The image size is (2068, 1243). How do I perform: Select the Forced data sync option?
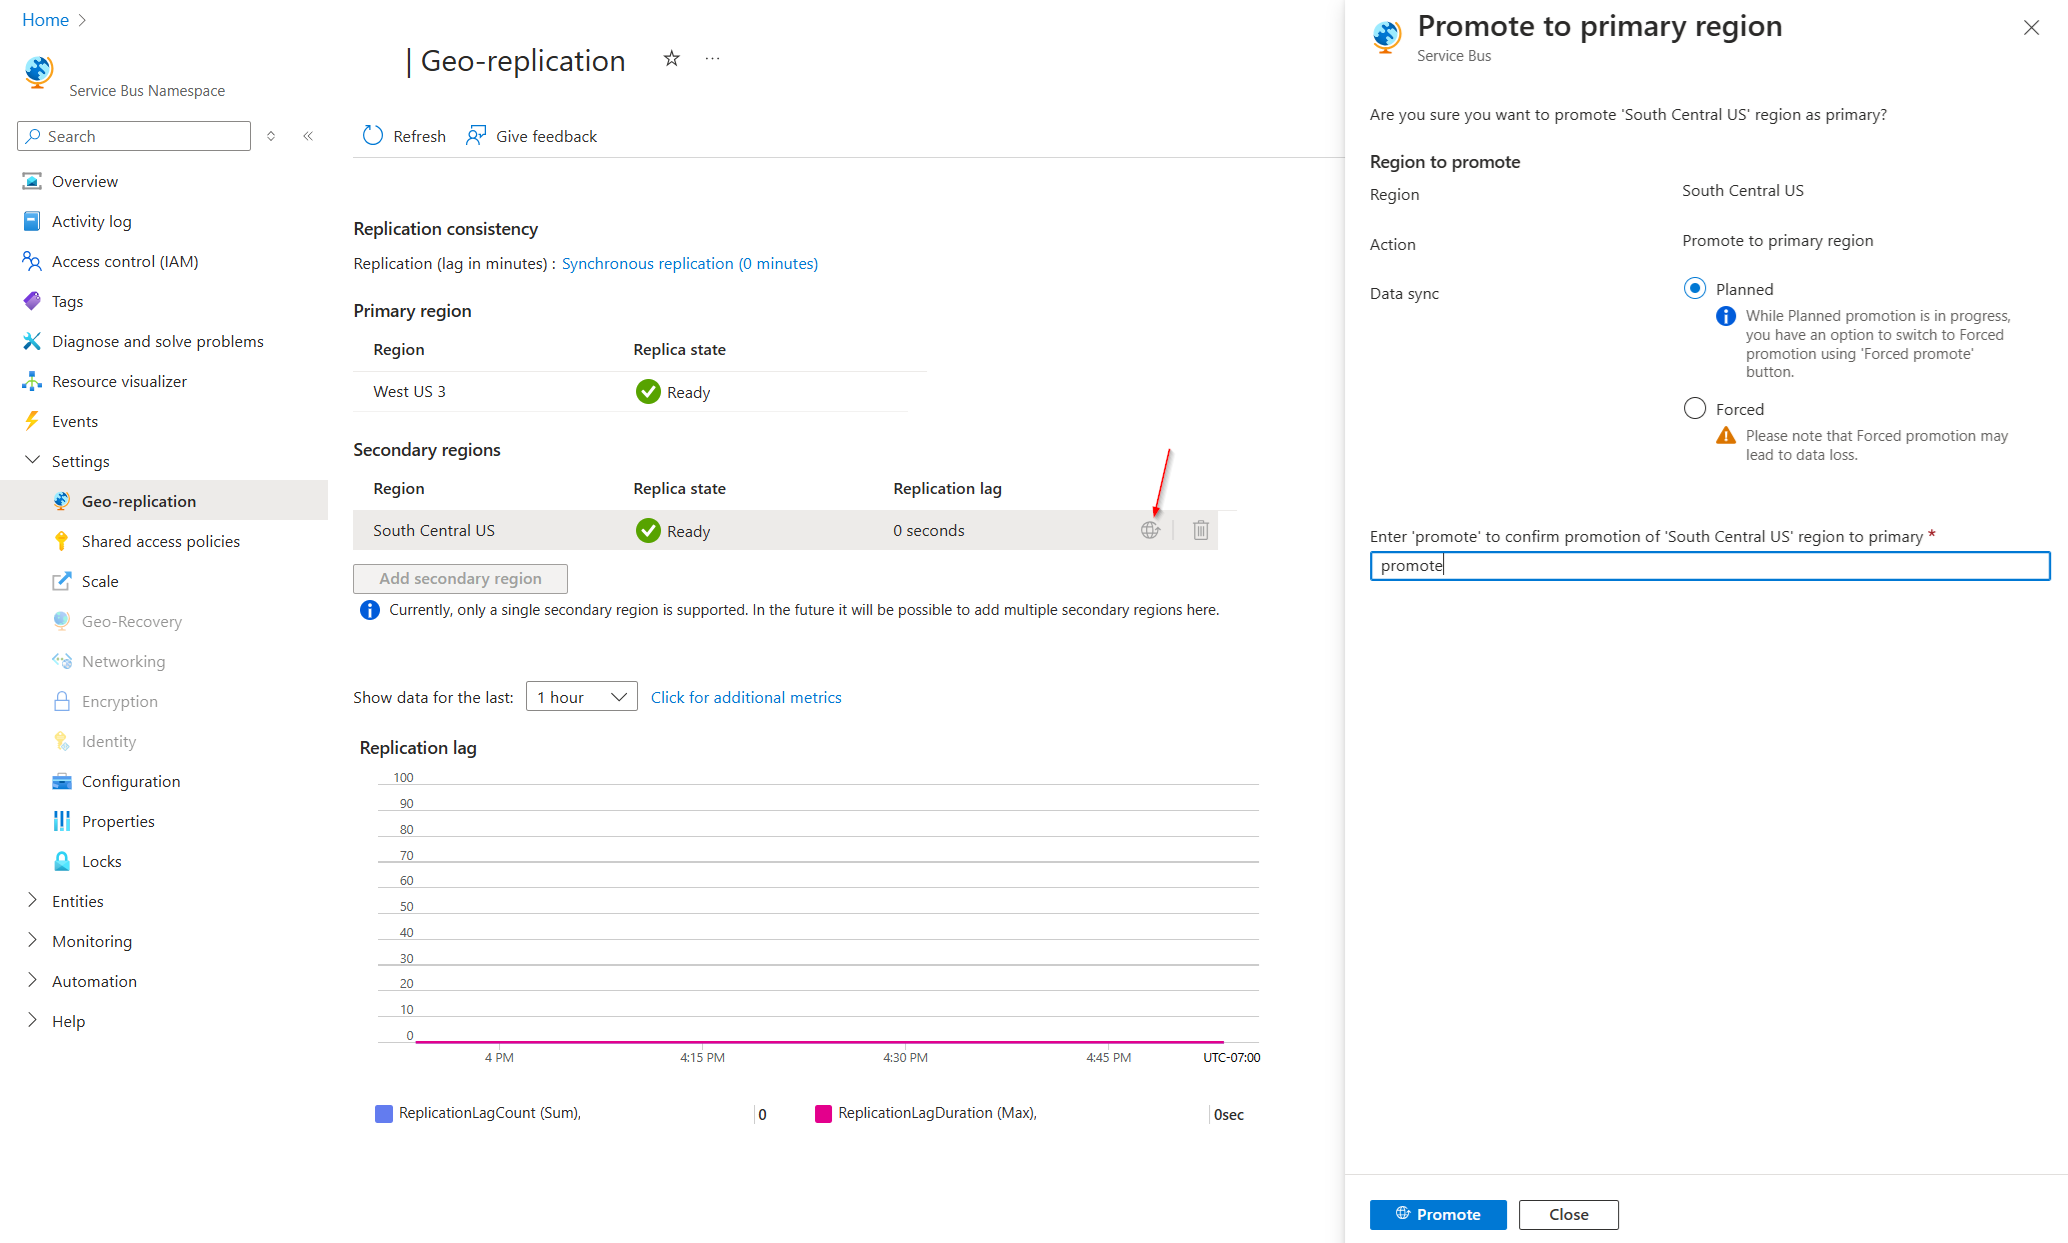point(1694,409)
